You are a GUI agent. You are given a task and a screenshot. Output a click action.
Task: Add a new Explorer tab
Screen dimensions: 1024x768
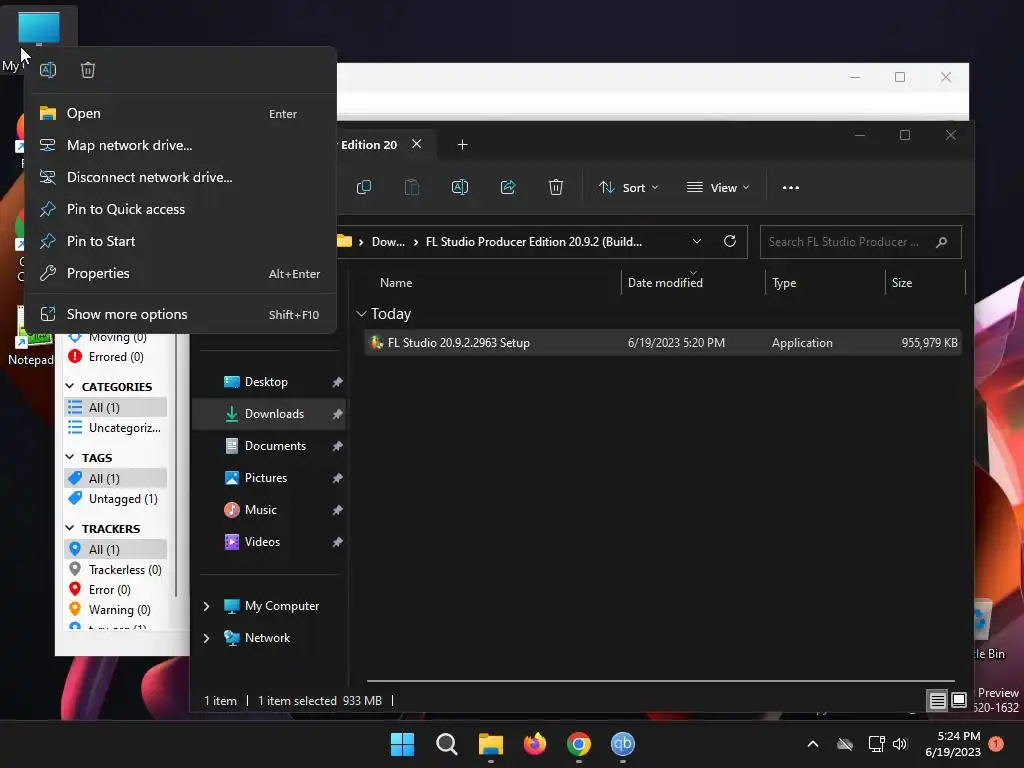click(x=462, y=144)
